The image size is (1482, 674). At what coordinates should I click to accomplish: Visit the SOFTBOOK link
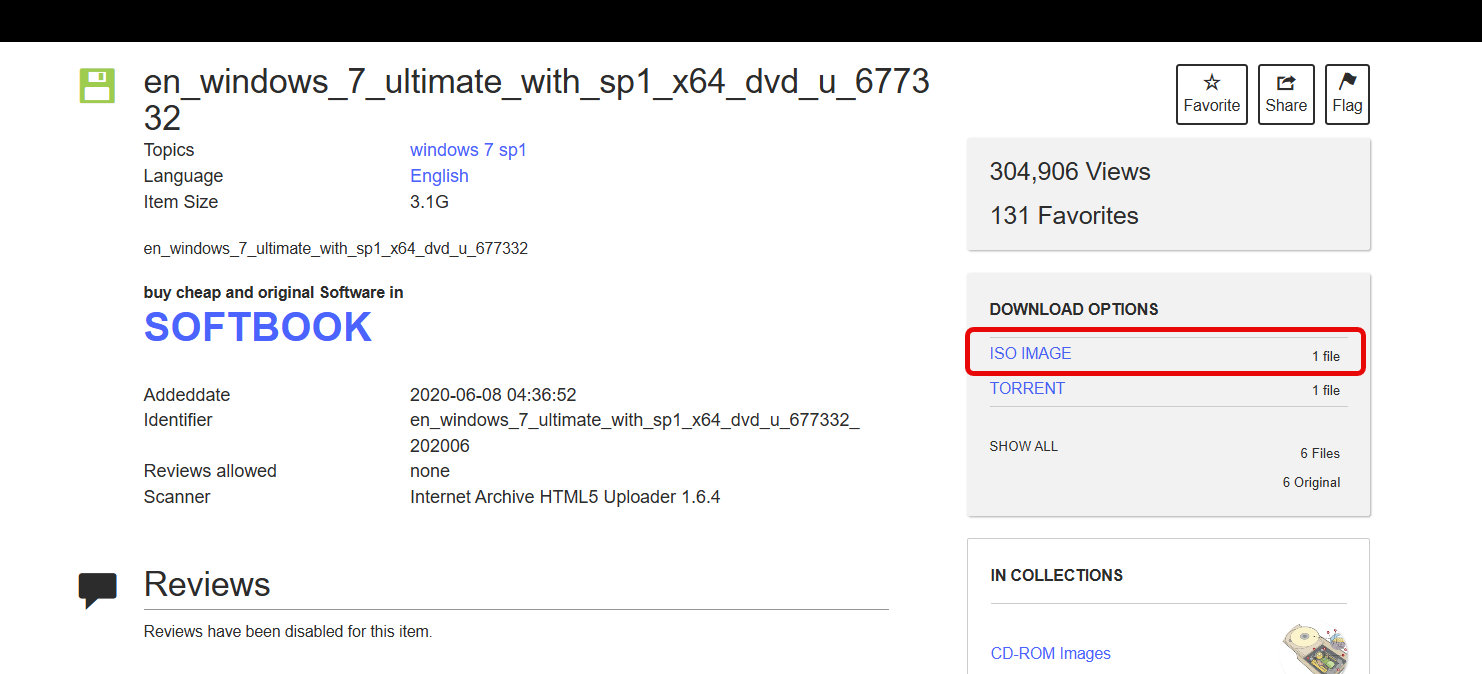(258, 327)
